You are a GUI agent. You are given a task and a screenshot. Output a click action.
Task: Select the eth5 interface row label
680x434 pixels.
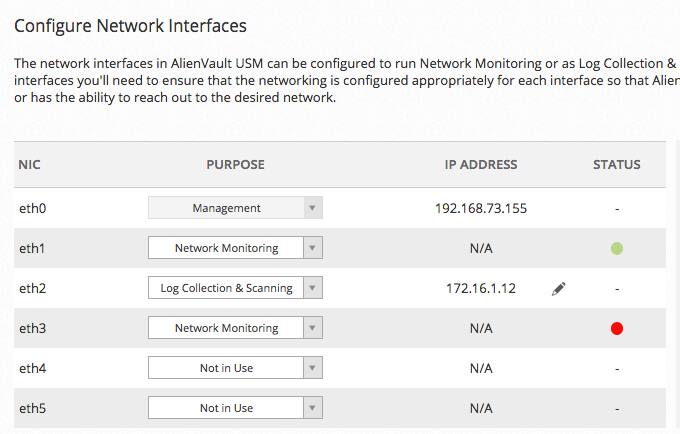(33, 408)
